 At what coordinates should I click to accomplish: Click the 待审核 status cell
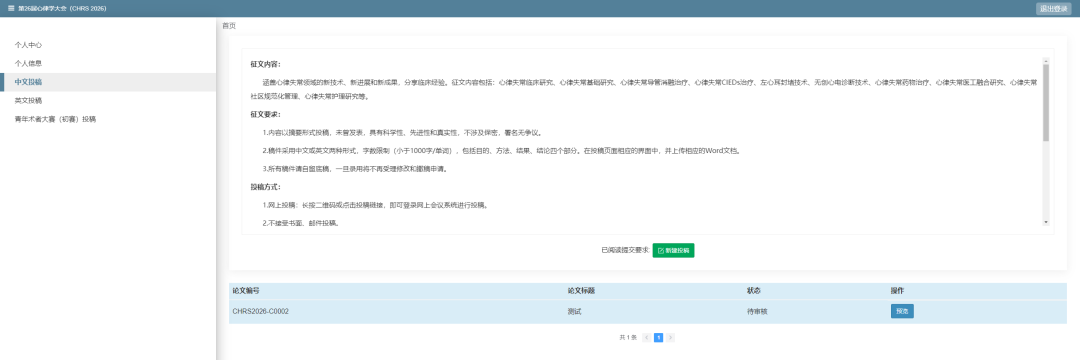758,311
